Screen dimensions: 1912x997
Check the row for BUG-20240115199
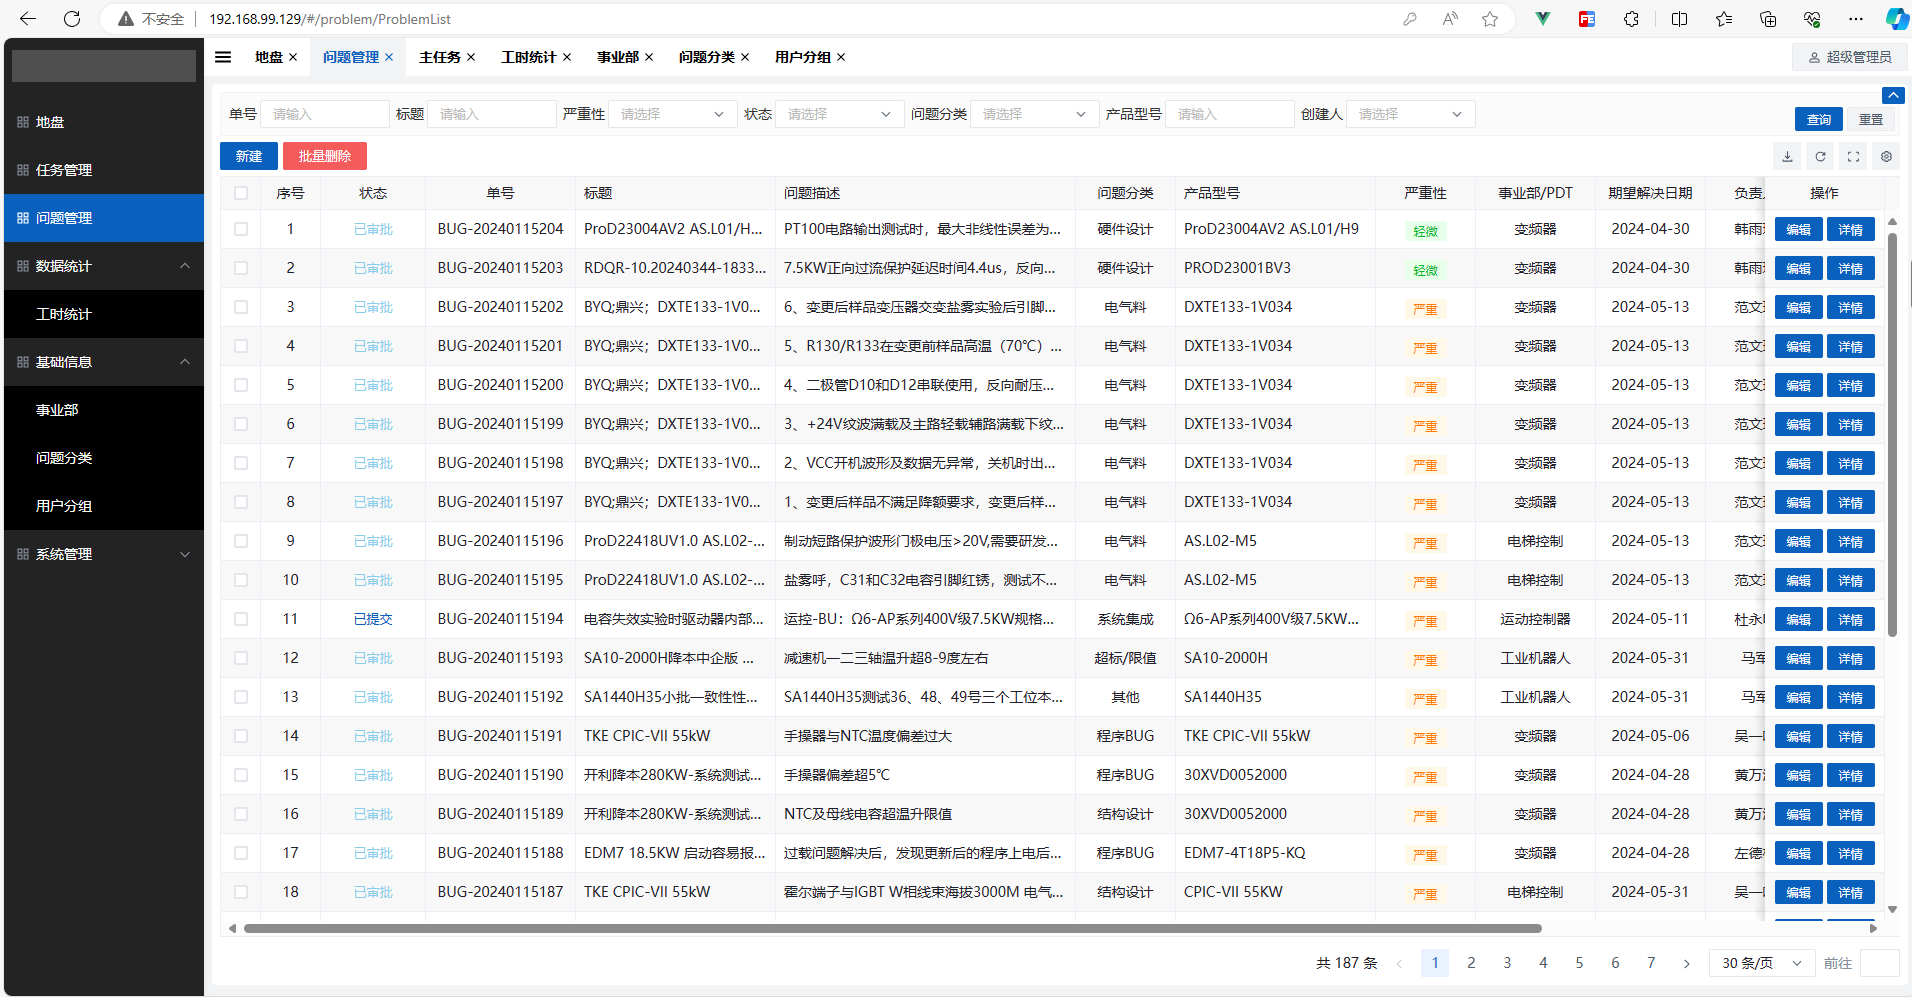click(241, 424)
